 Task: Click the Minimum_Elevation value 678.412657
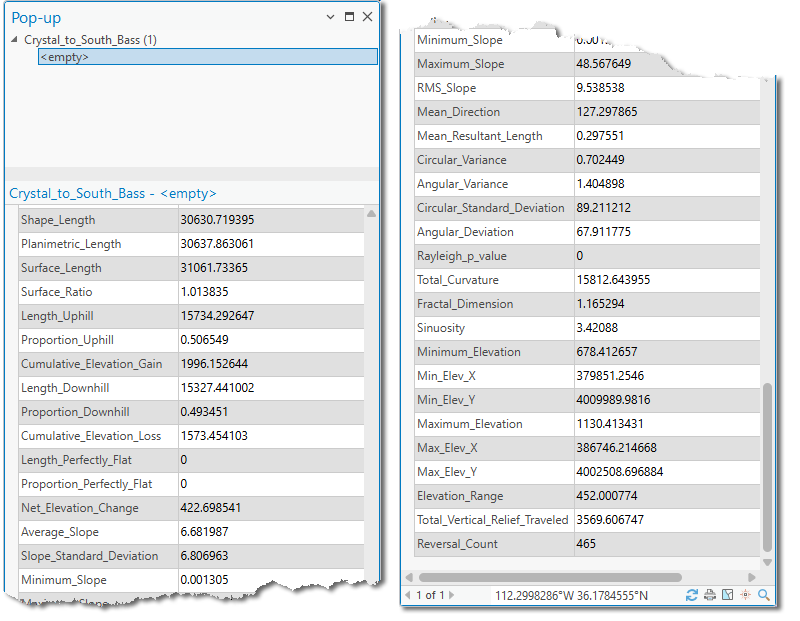607,352
